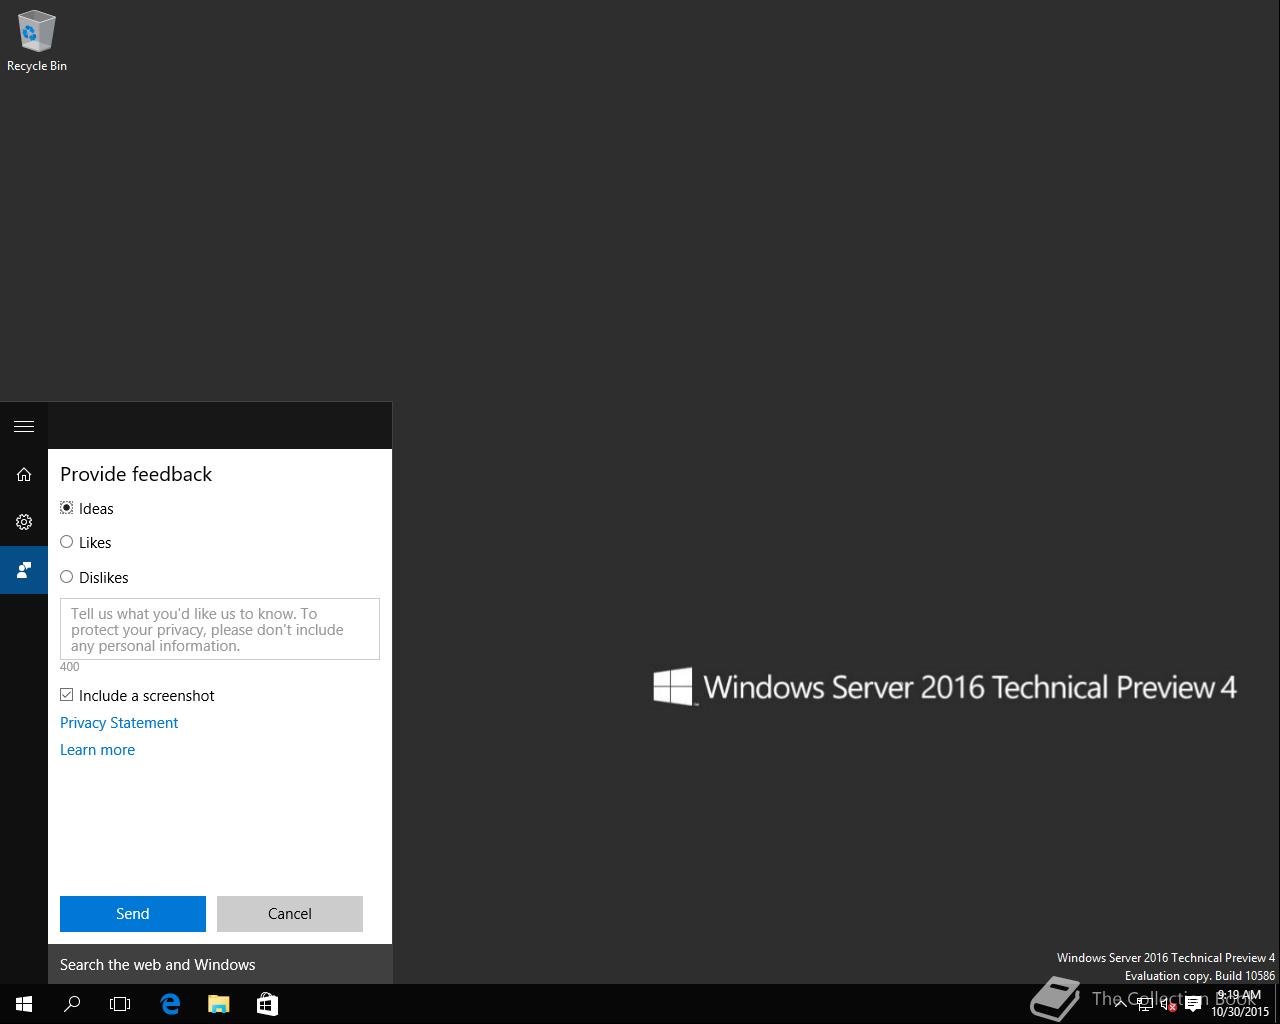Uncheck Include a screenshot
Viewport: 1280px width, 1024px height.
pyautogui.click(x=67, y=695)
